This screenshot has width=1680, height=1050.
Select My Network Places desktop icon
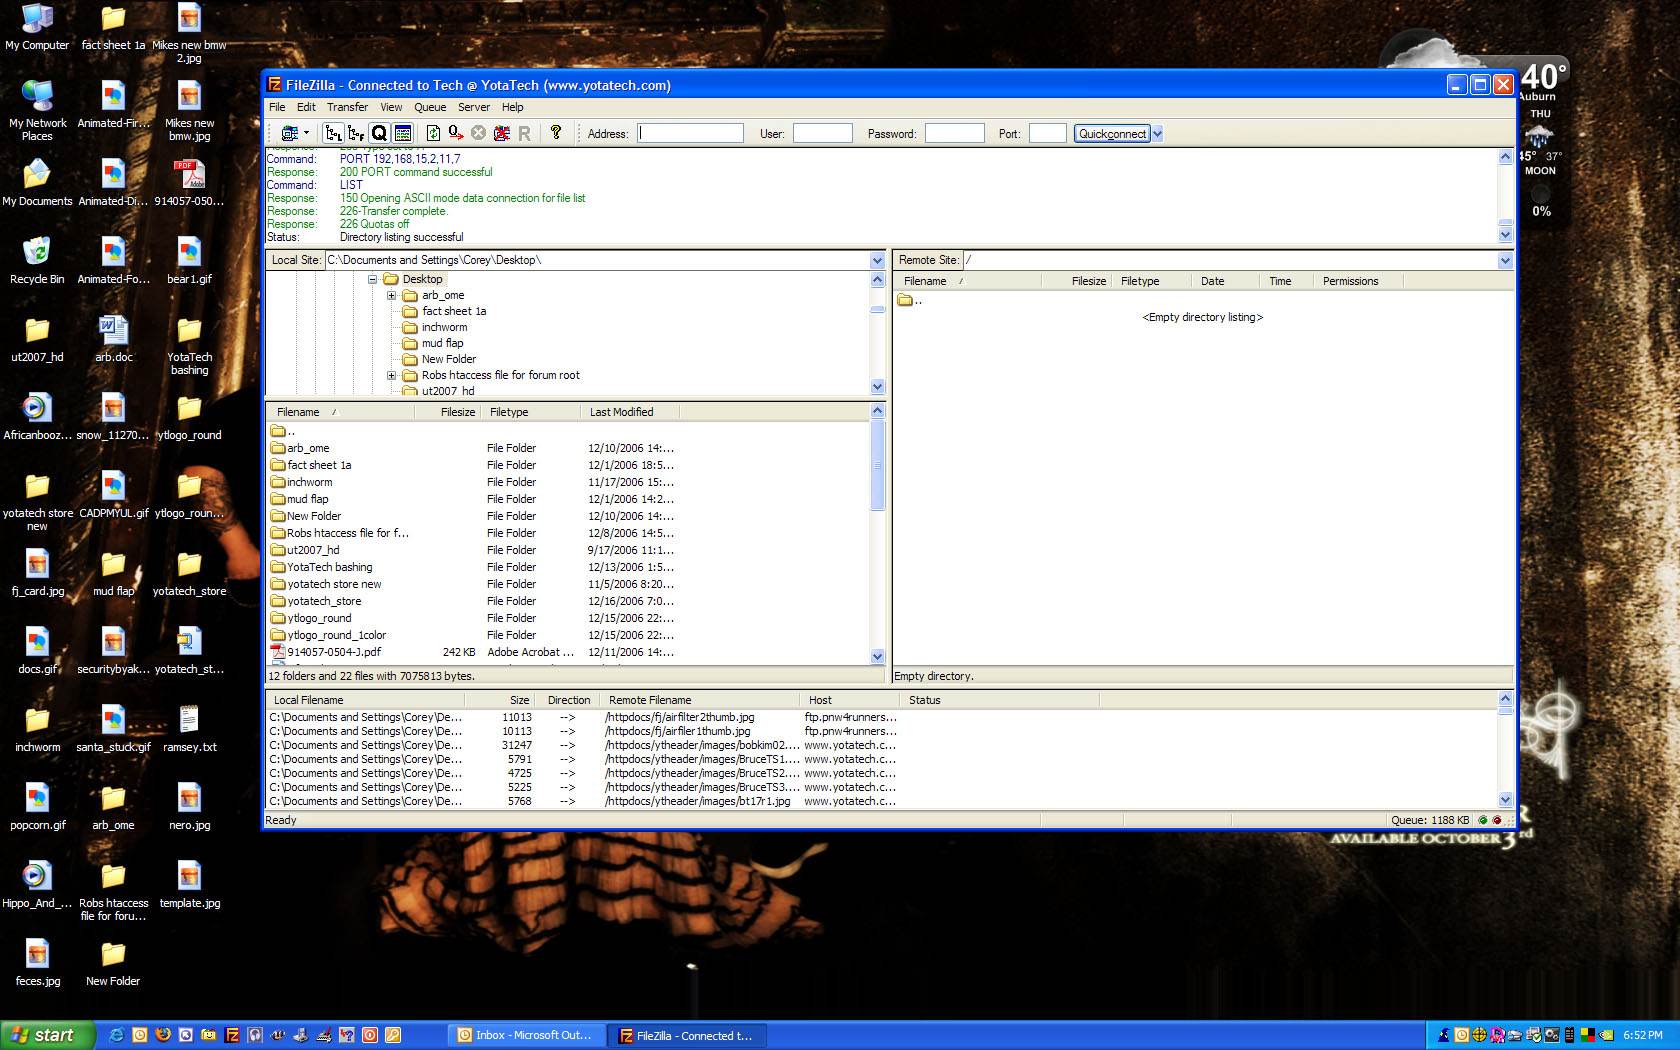click(x=37, y=111)
